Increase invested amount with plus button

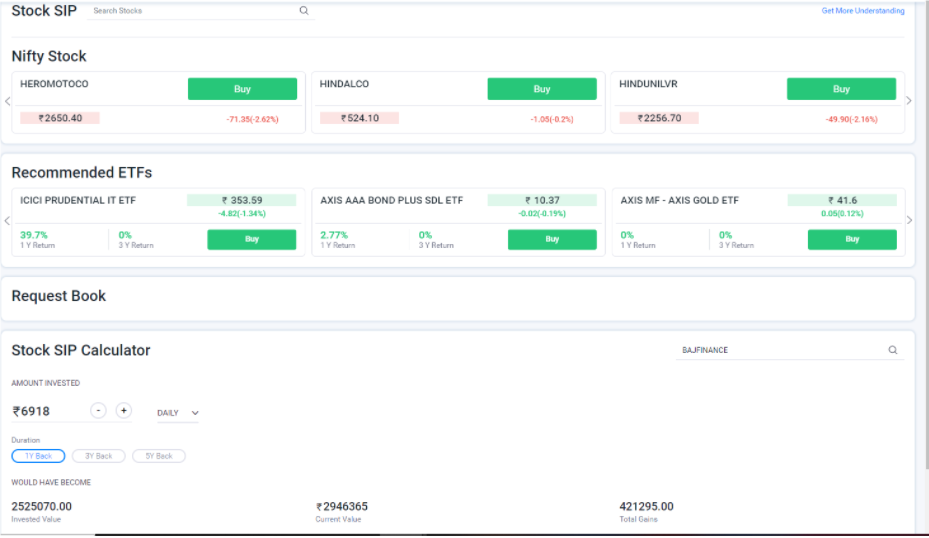pos(124,411)
